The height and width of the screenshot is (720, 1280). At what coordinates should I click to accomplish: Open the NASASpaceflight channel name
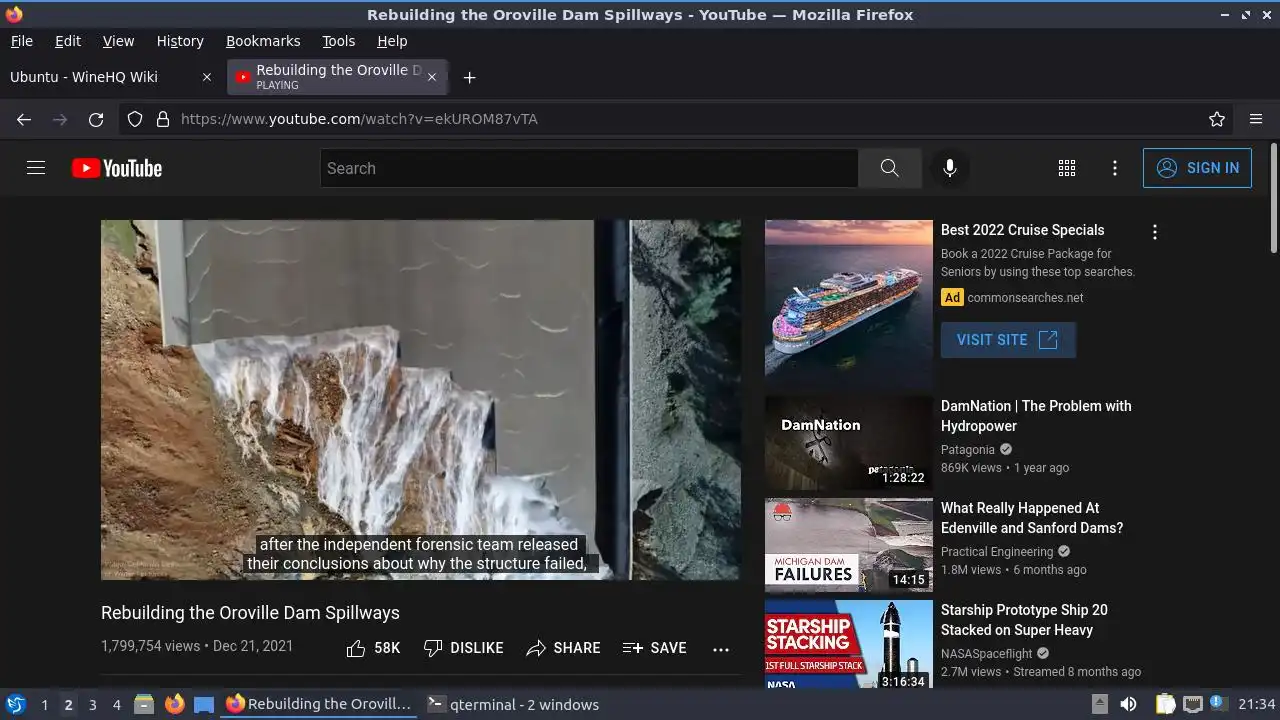(x=987, y=654)
